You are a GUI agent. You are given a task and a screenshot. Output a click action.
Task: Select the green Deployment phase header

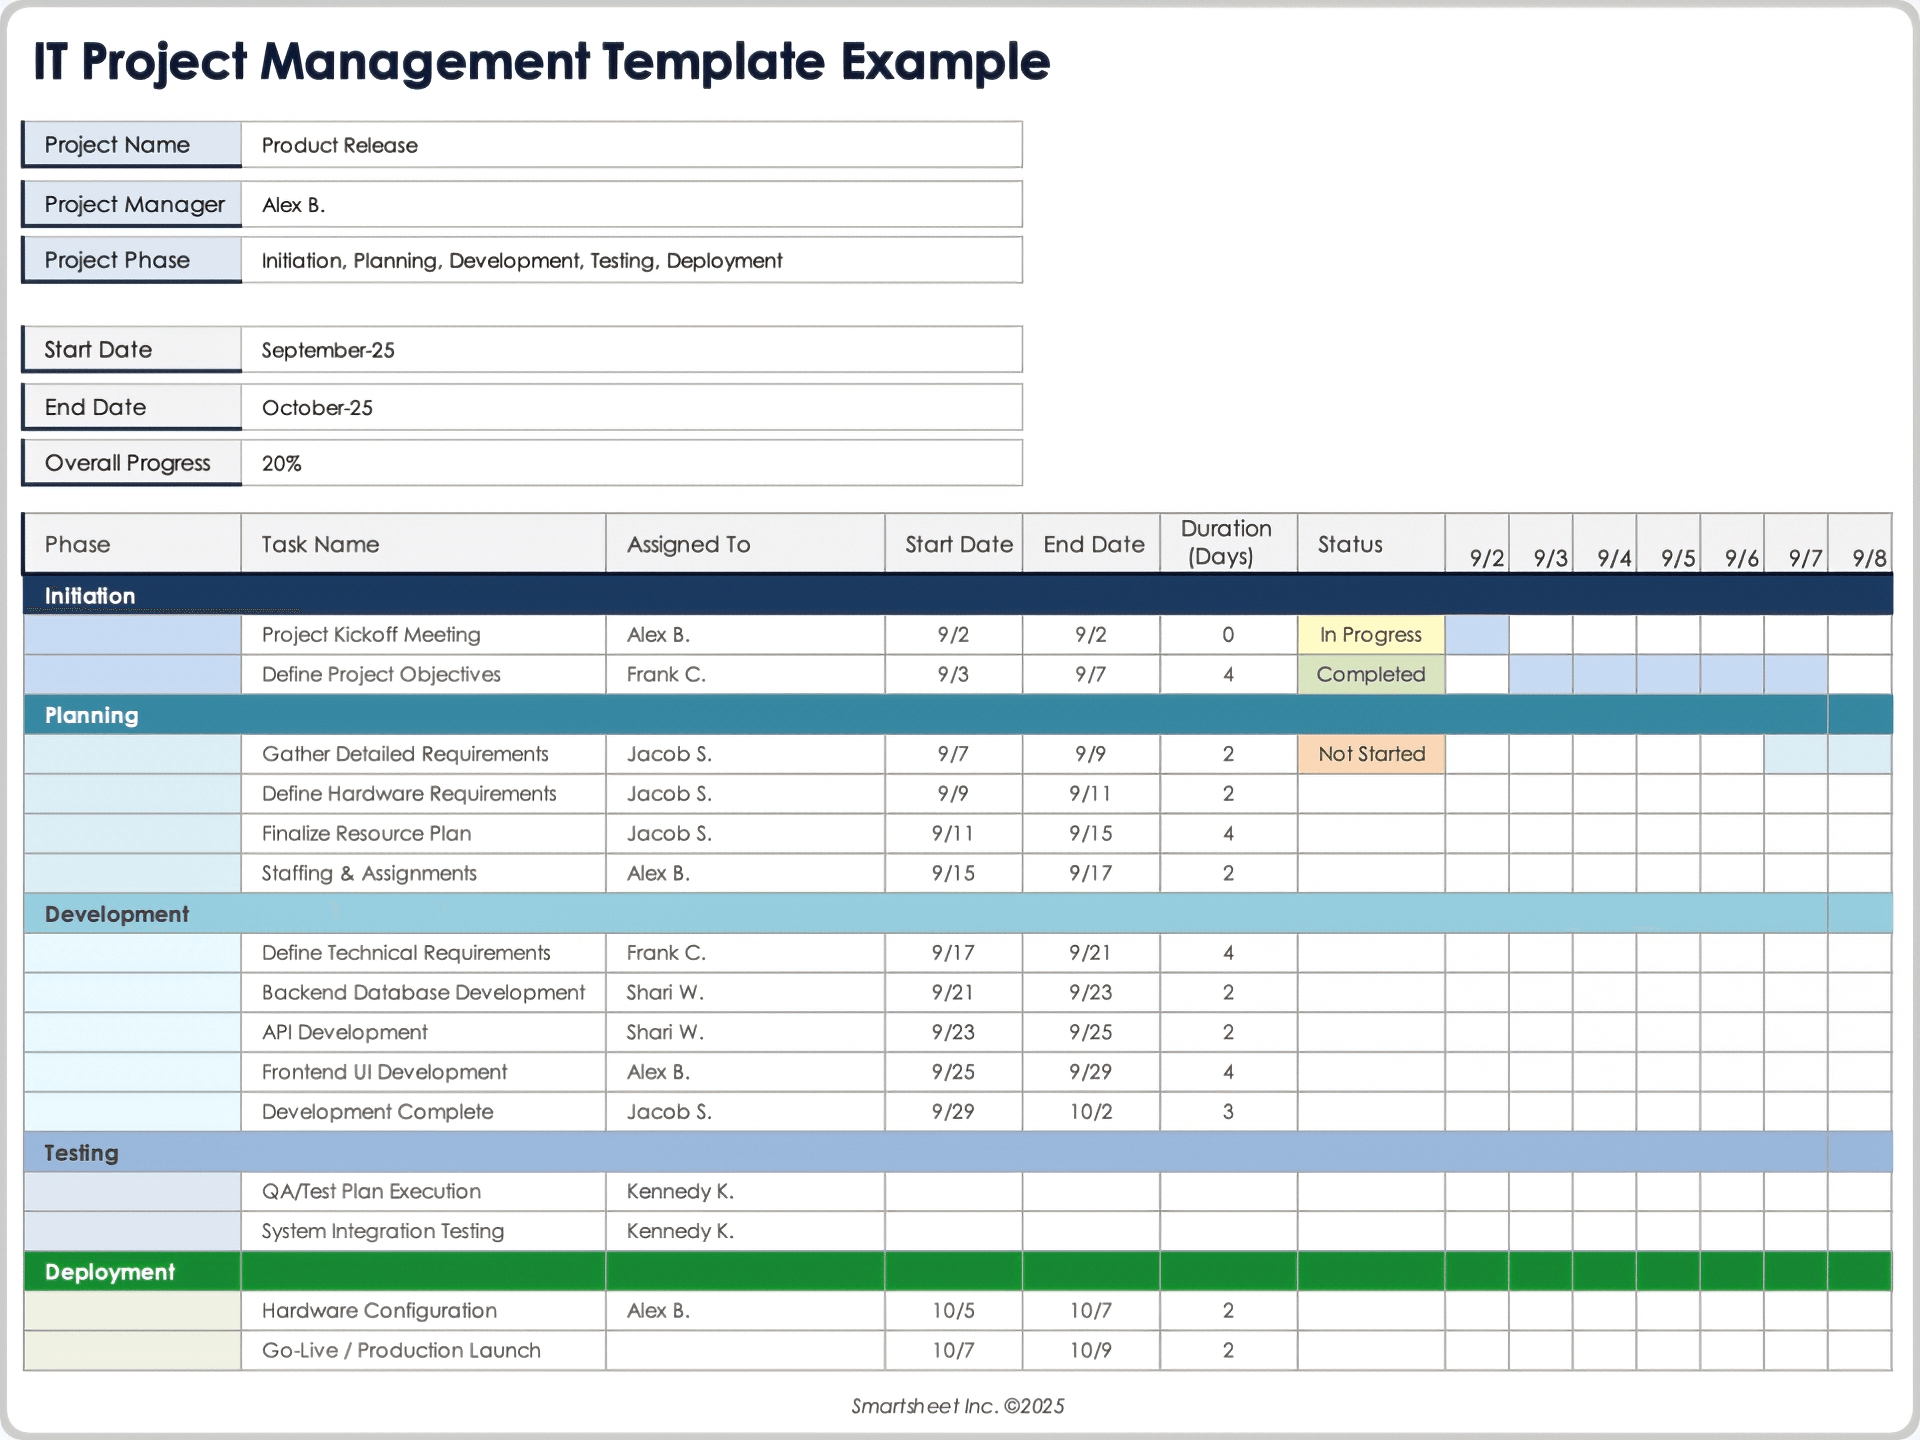110,1272
